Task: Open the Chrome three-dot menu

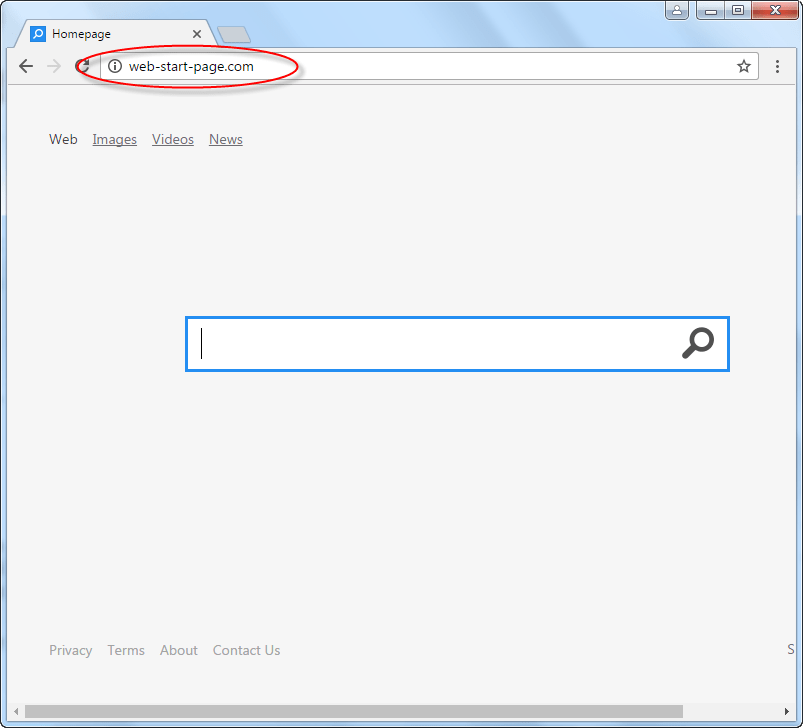Action: coord(777,67)
